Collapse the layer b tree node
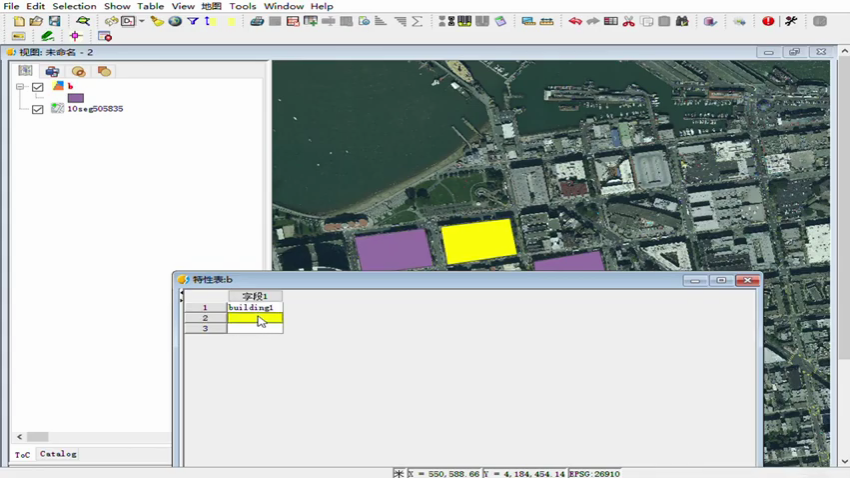 pyautogui.click(x=20, y=87)
